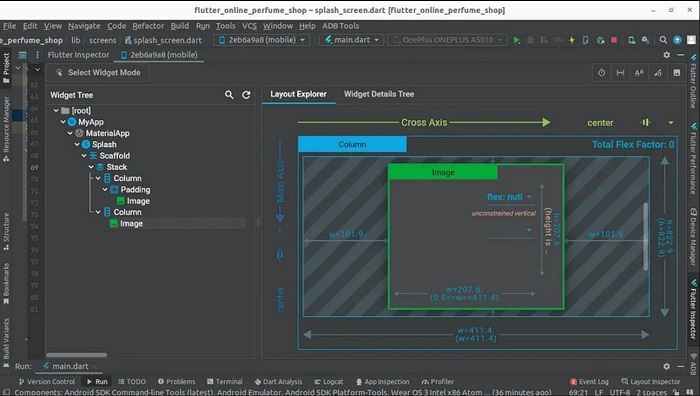Open the 2eb6a9a8 (mobile) device selector
Image resolution: width=700 pixels, height=396 pixels.
[262, 40]
